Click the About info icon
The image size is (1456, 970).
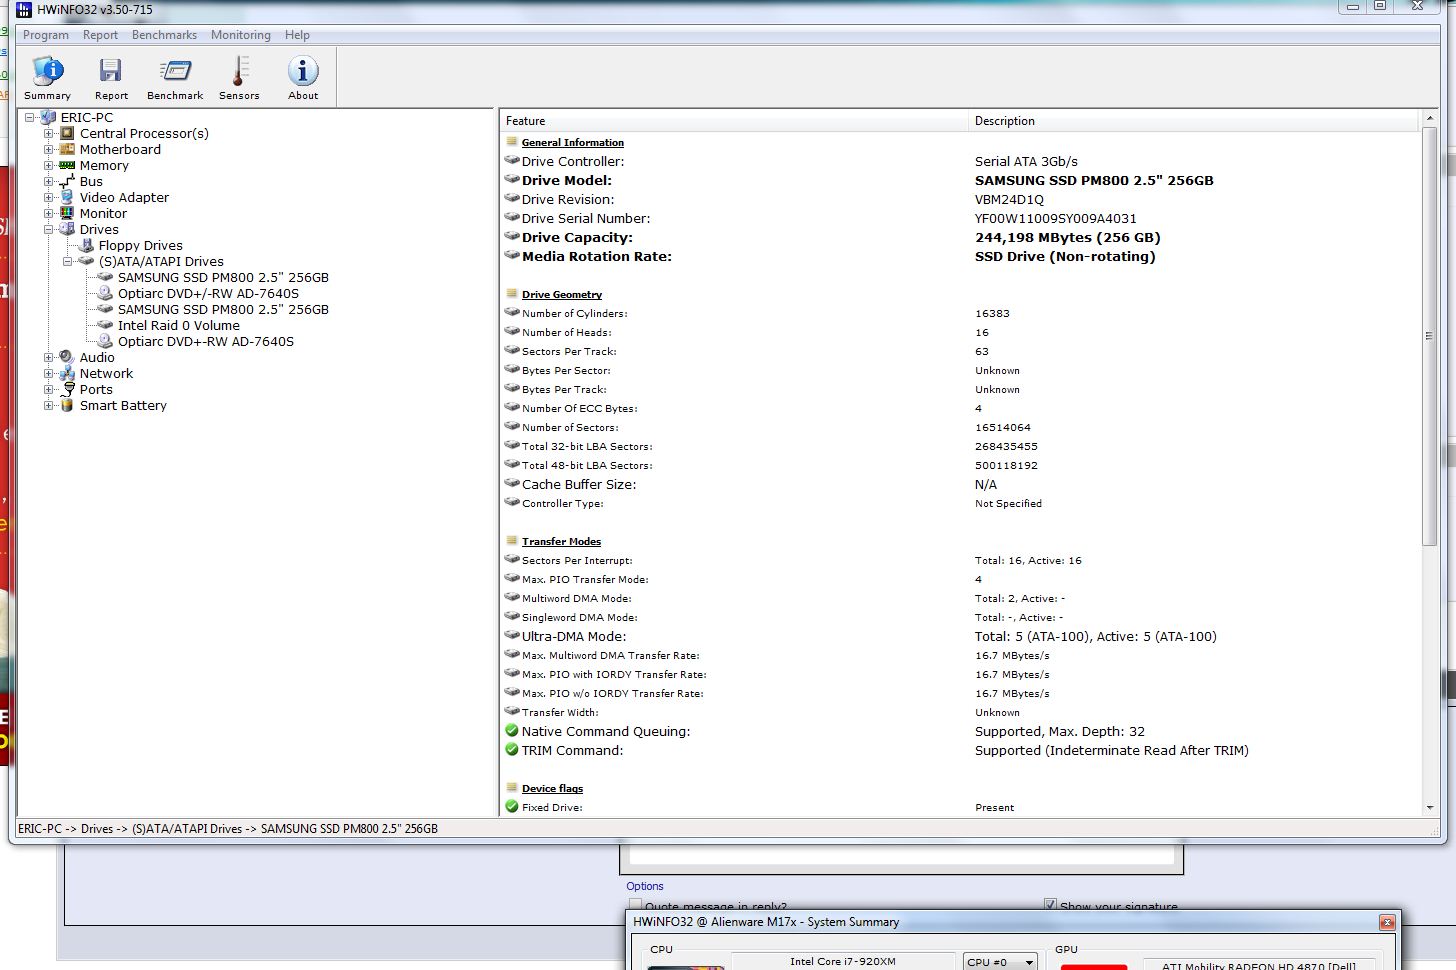coord(303,71)
